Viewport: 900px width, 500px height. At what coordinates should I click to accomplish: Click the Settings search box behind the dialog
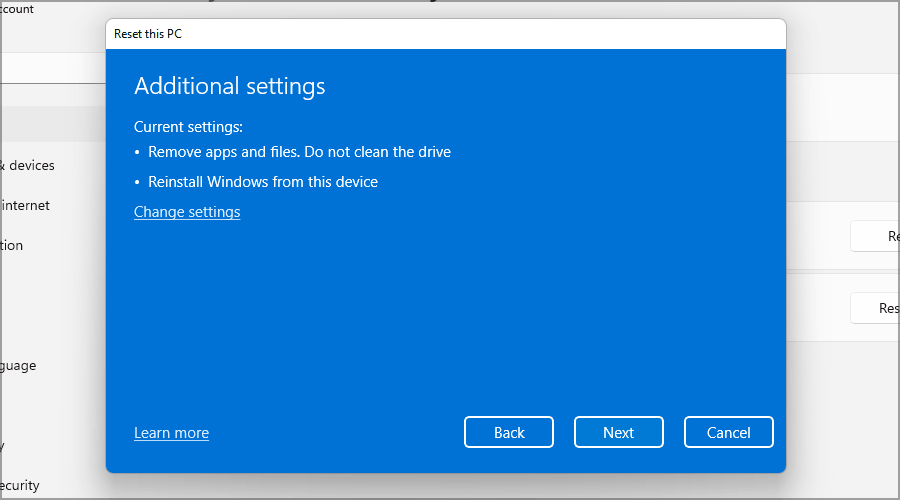coord(50,68)
